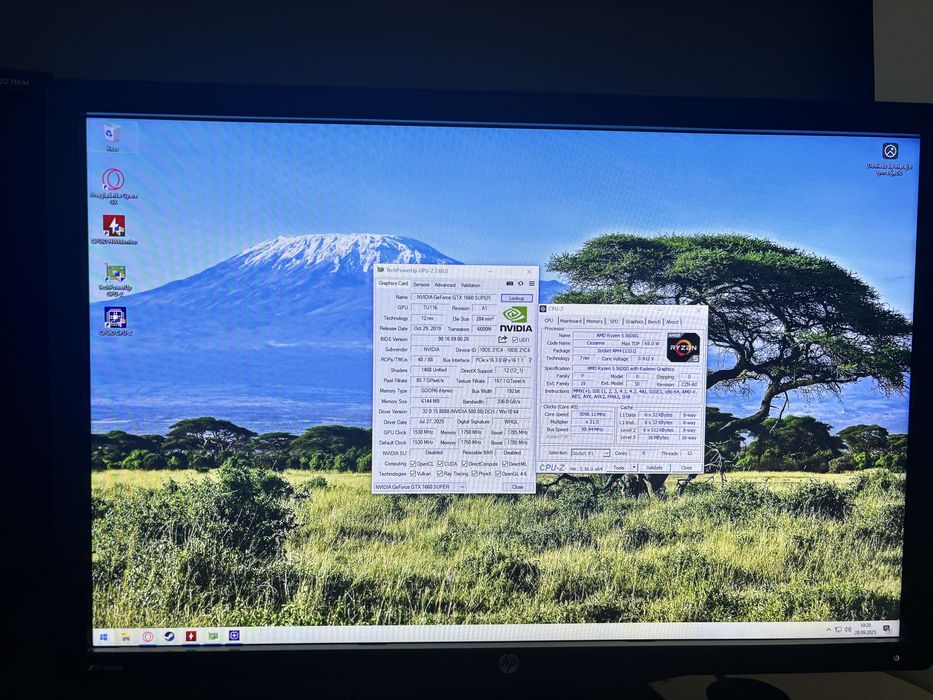Click the Tools button in CPU-Z
Viewport: 933px width, 700px height.
pos(619,468)
